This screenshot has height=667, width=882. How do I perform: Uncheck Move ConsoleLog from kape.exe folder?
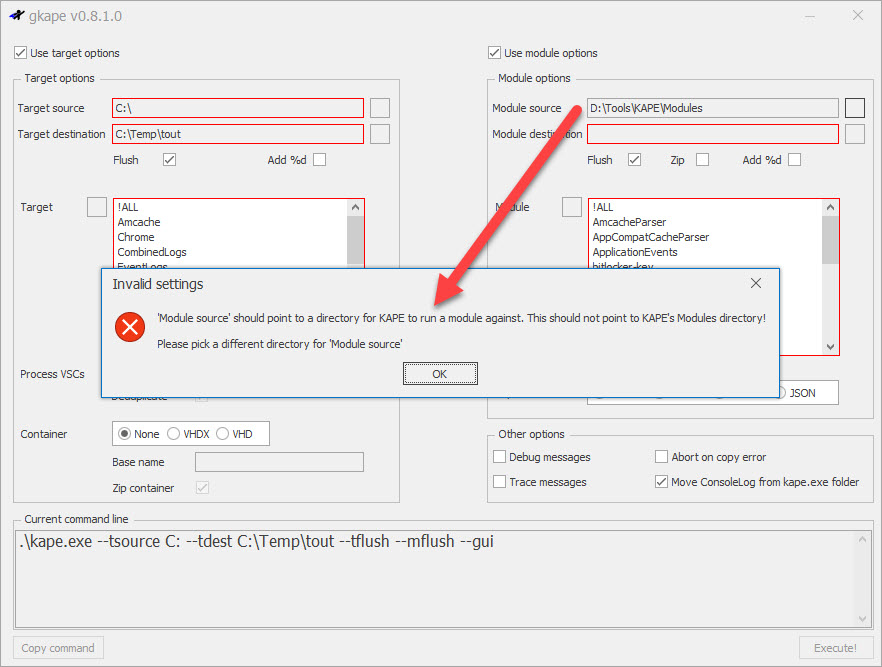(x=662, y=481)
